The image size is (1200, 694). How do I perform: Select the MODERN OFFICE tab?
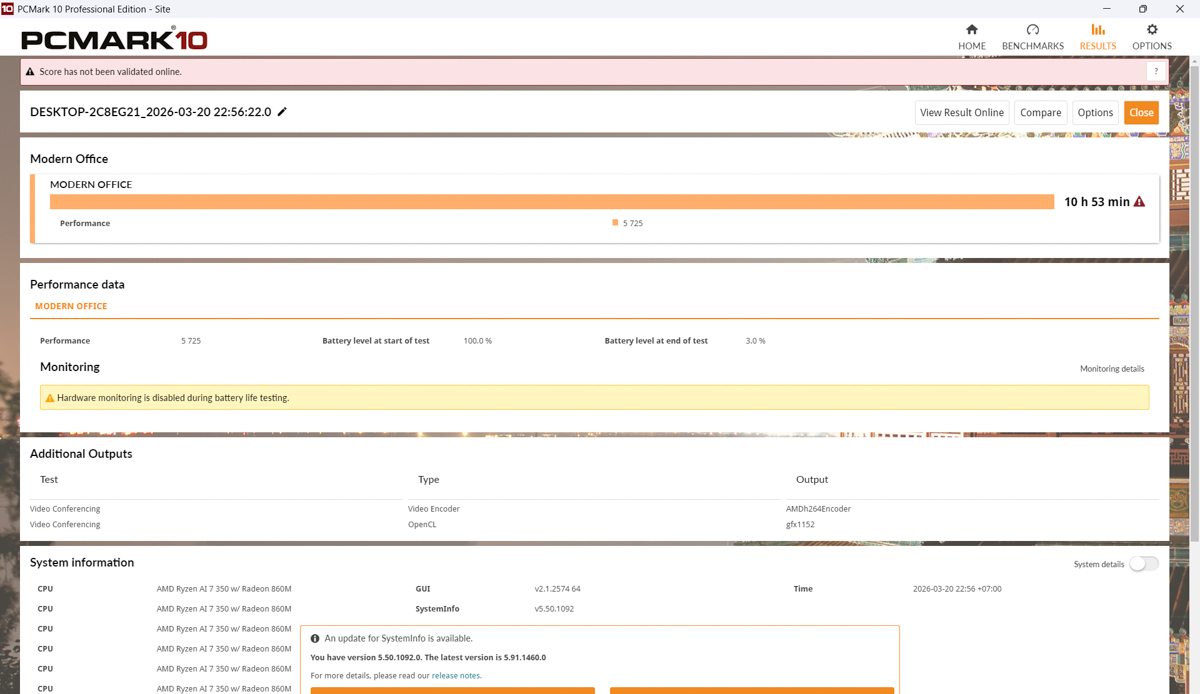tap(71, 306)
